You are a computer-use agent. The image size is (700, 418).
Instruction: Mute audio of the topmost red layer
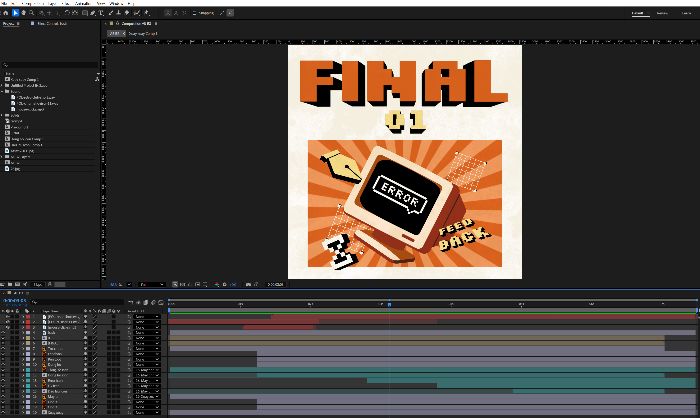coord(8,317)
